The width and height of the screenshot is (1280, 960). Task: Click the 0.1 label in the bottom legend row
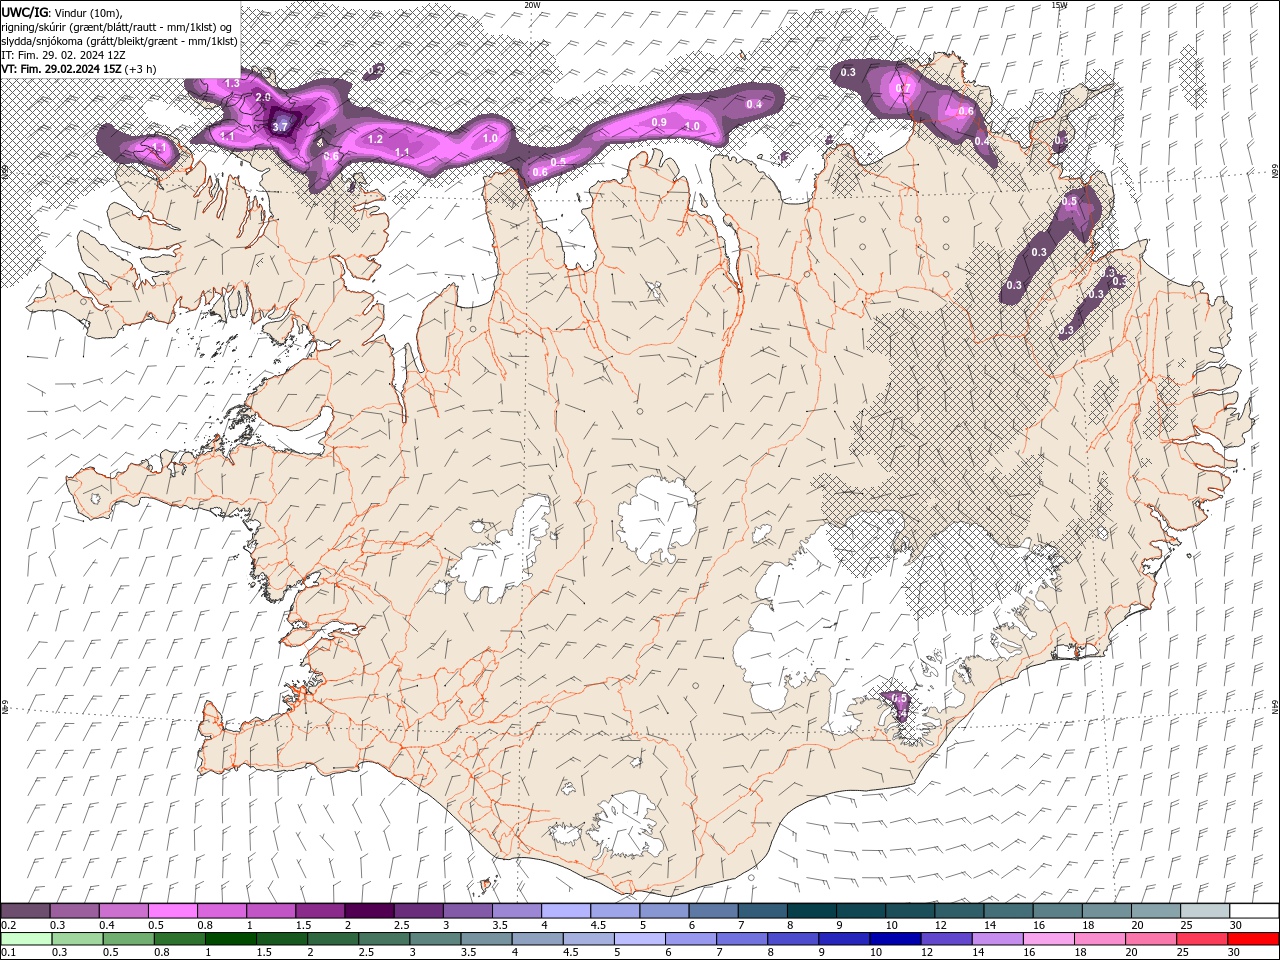pos(8,953)
